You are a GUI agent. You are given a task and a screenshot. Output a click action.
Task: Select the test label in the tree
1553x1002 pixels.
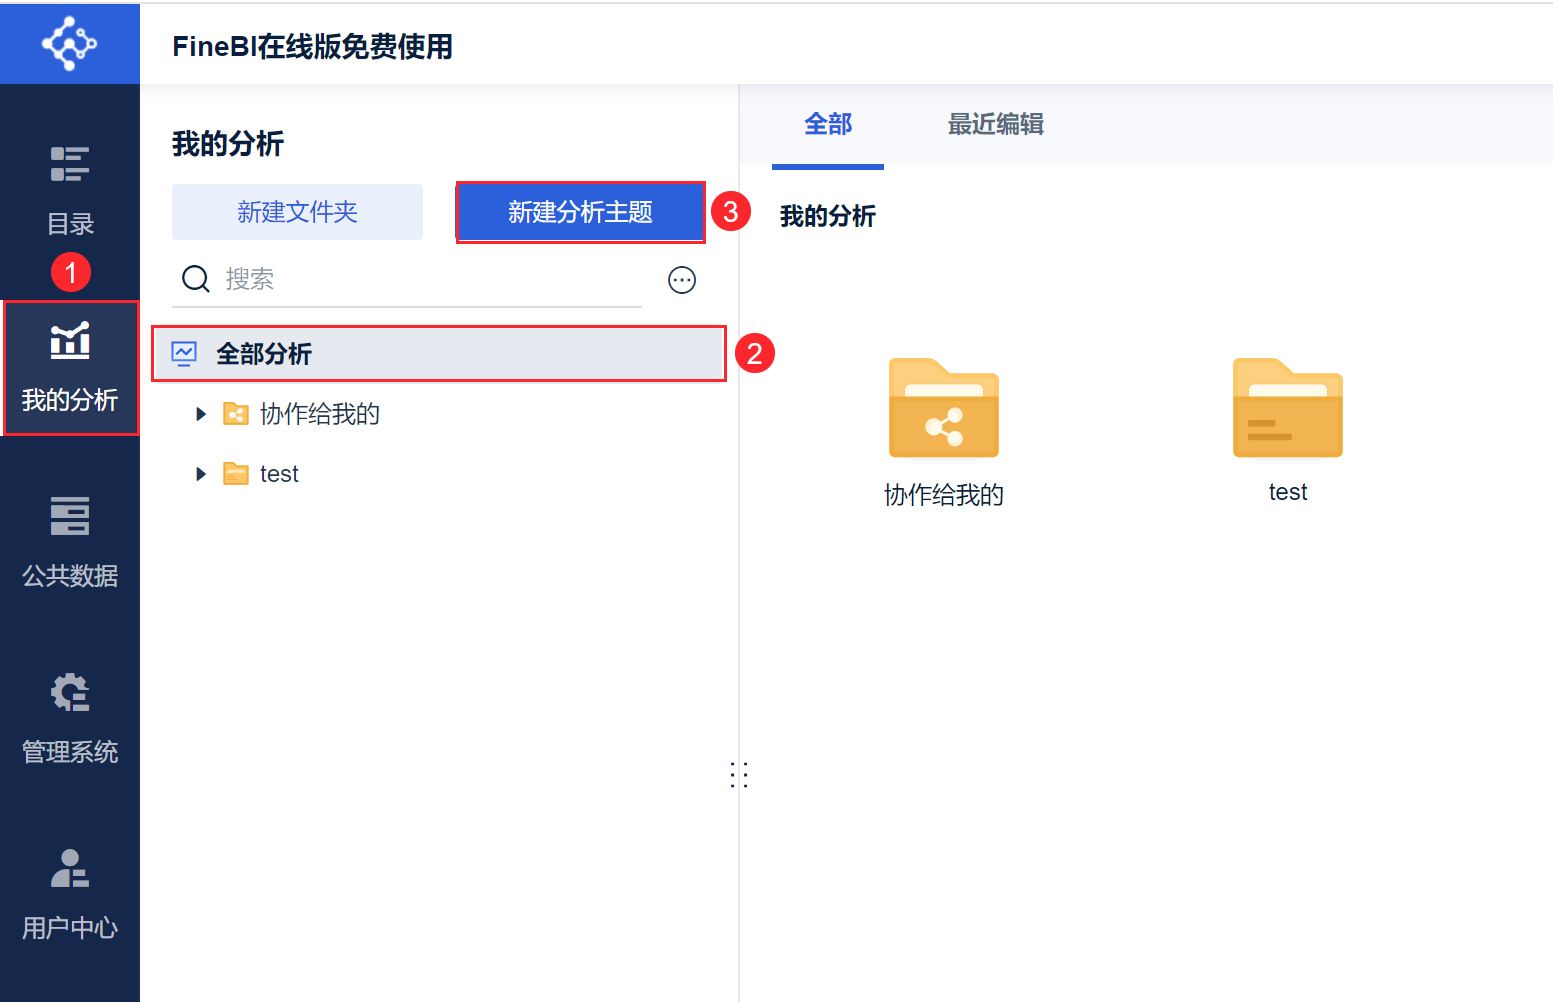[x=279, y=474]
